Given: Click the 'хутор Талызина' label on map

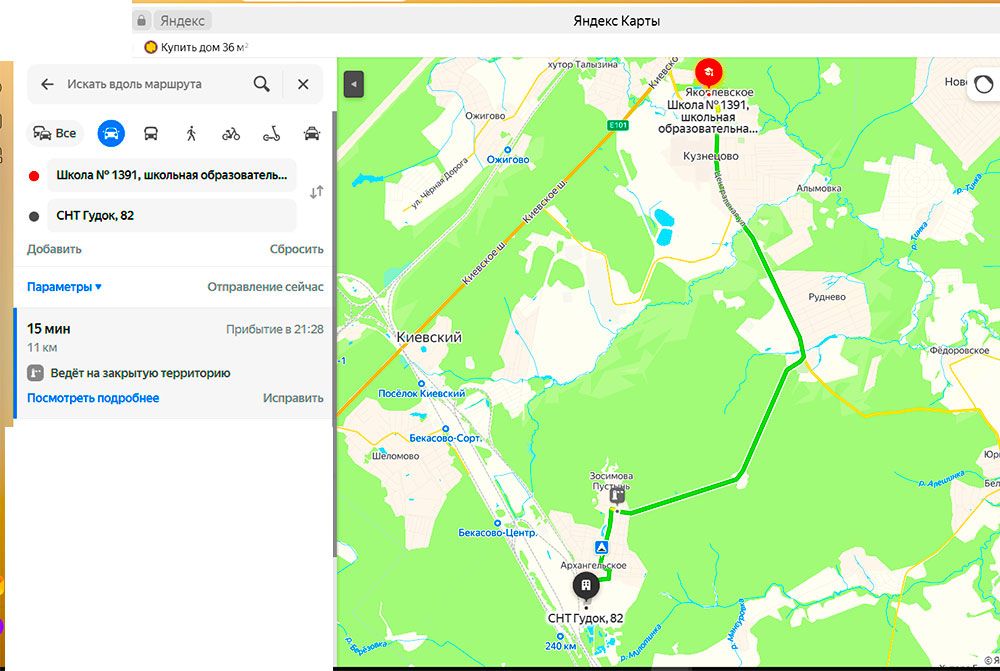Looking at the screenshot, I should [582, 64].
